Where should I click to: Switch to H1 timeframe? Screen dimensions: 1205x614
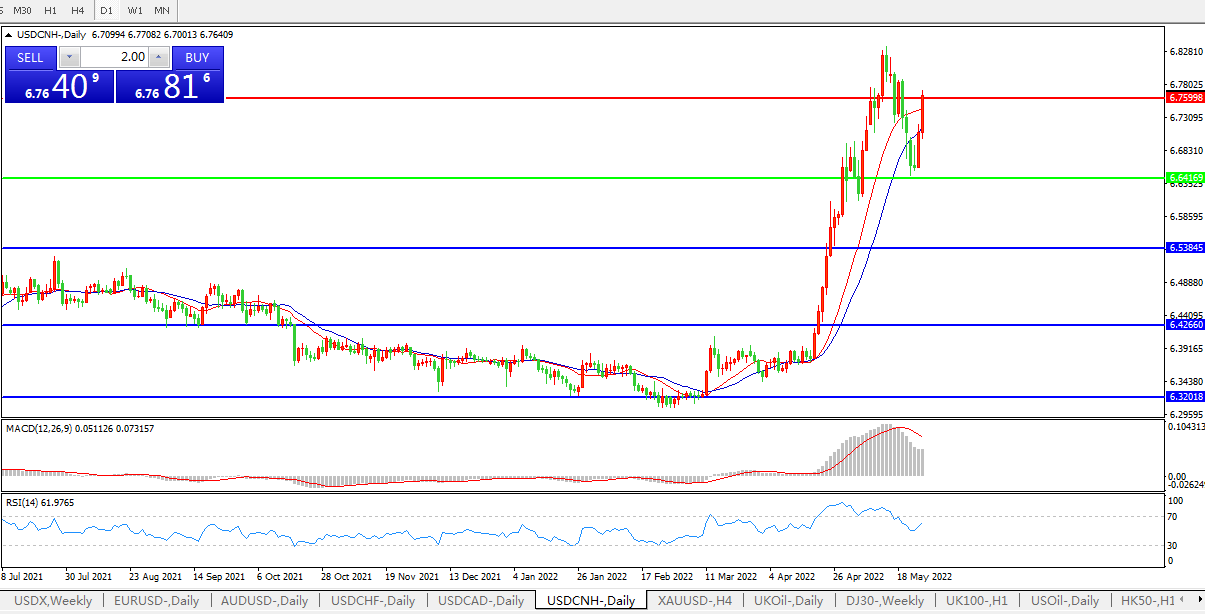pyautogui.click(x=50, y=10)
